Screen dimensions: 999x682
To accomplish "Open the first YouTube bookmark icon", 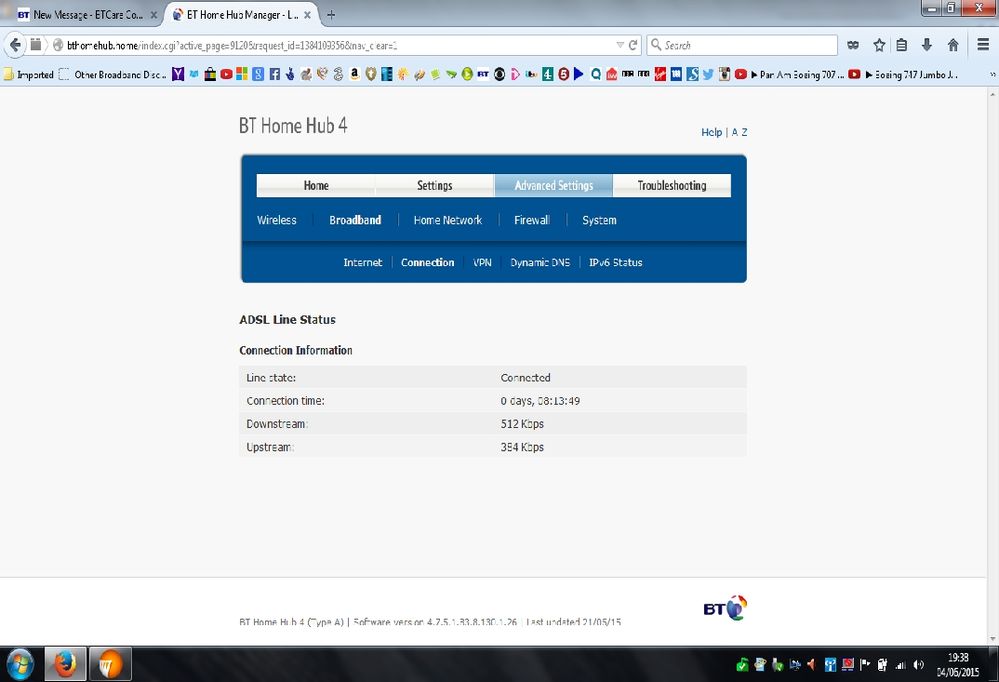I will tap(226, 75).
